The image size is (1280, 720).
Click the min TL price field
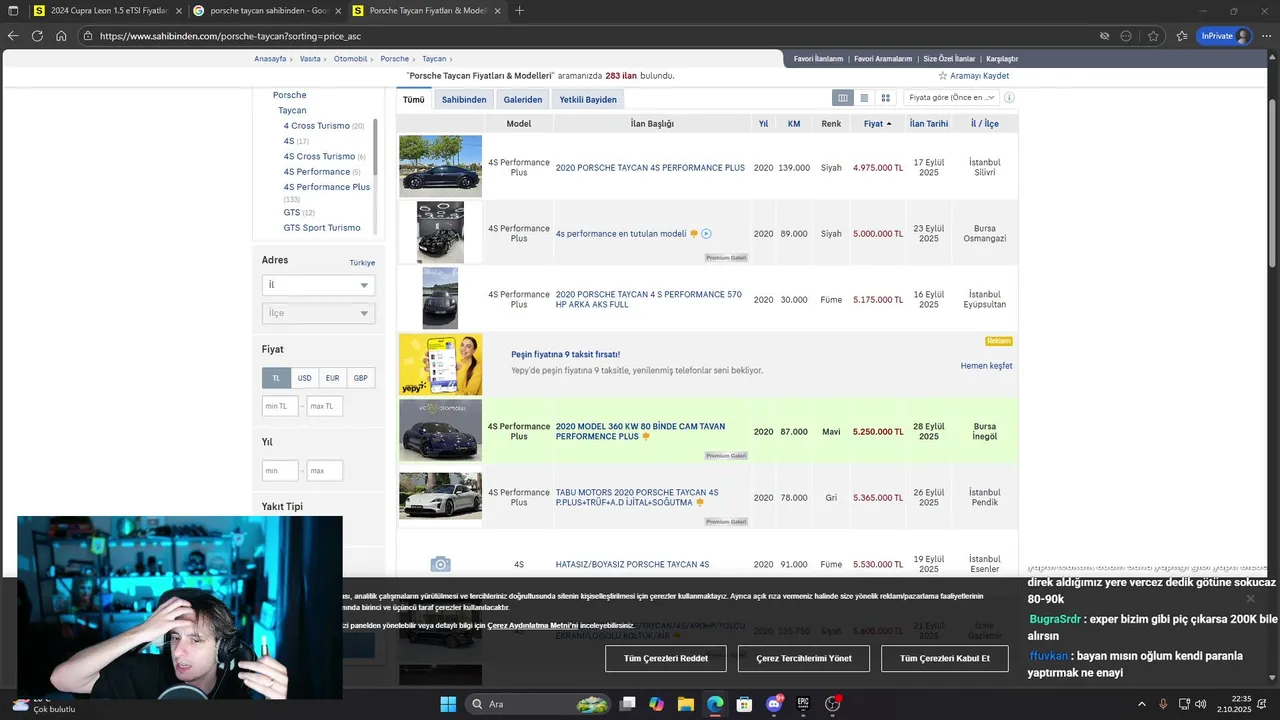point(280,406)
